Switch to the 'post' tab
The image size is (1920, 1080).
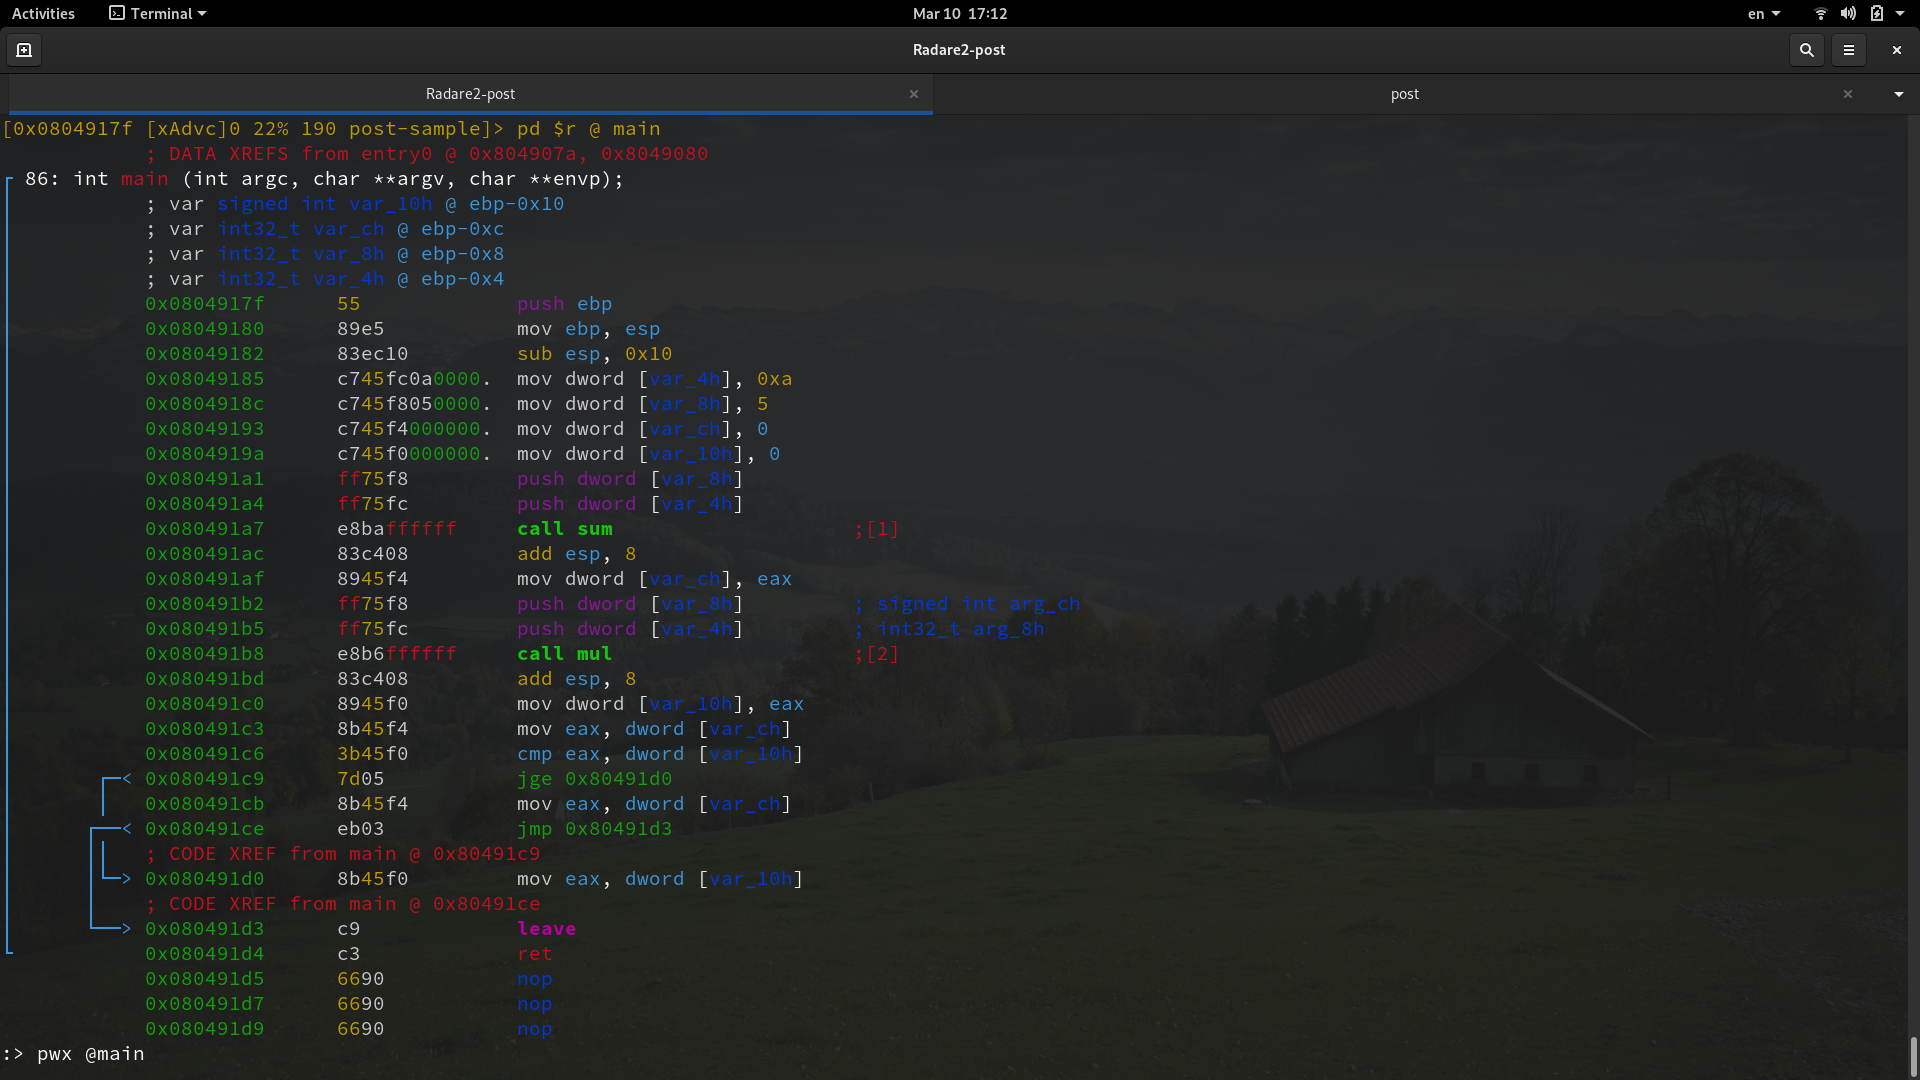click(1405, 94)
